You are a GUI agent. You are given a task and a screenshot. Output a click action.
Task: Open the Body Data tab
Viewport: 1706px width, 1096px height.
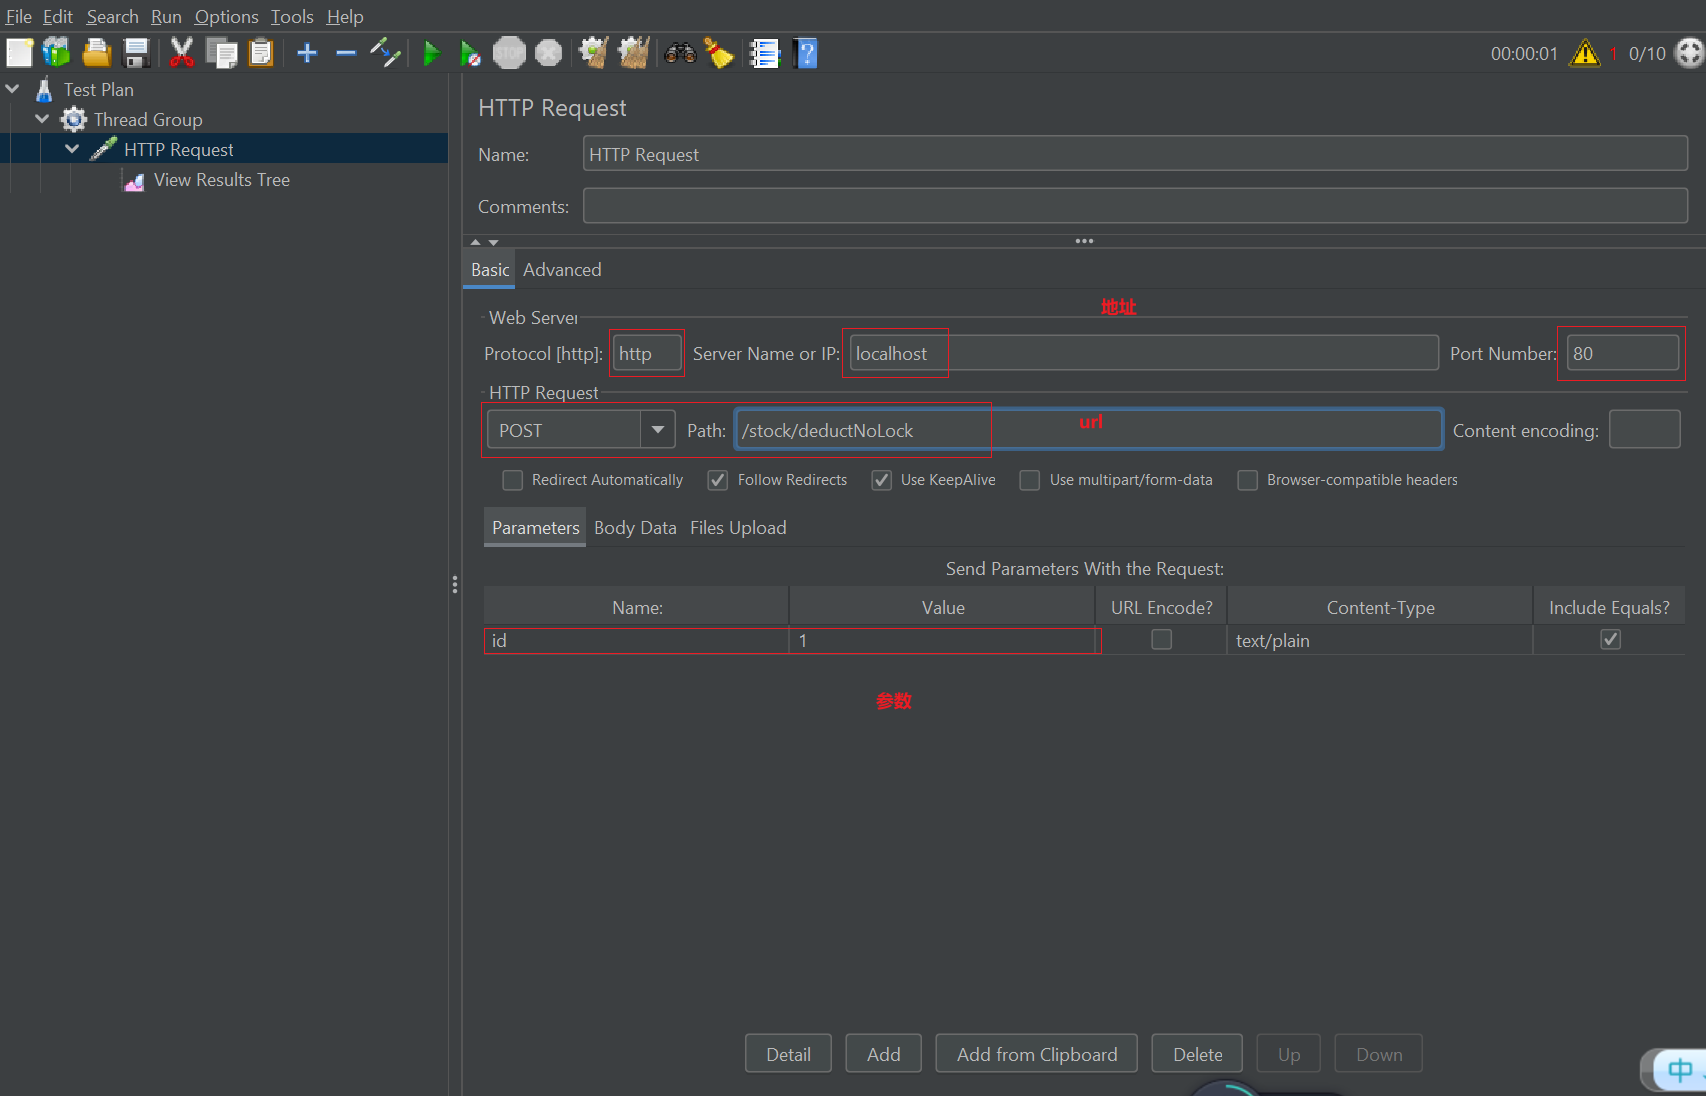(635, 528)
